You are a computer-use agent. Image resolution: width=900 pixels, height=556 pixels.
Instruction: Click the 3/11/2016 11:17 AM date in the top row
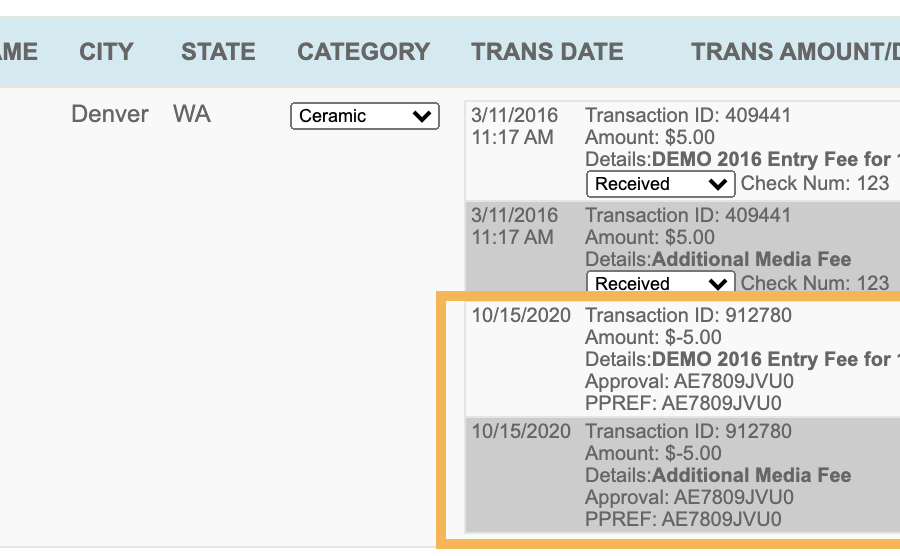(x=514, y=126)
